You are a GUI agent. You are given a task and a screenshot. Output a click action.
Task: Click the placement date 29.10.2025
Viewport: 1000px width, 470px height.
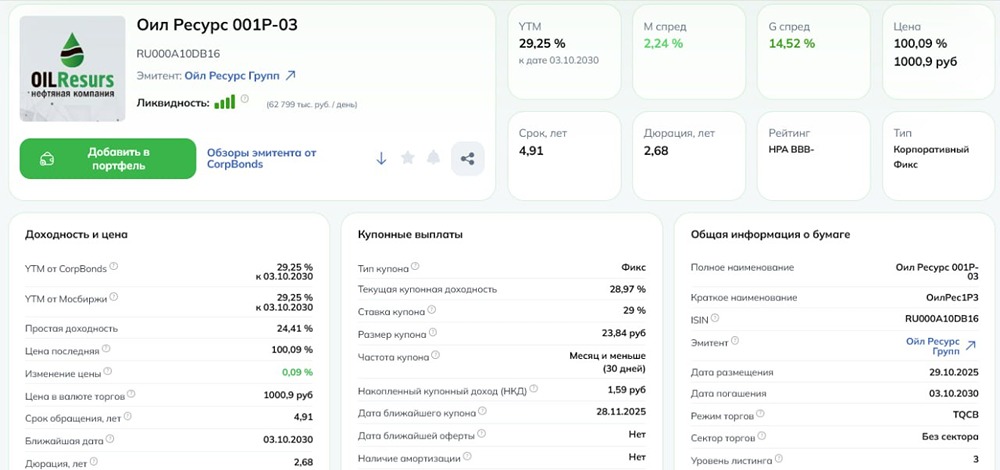(x=953, y=372)
